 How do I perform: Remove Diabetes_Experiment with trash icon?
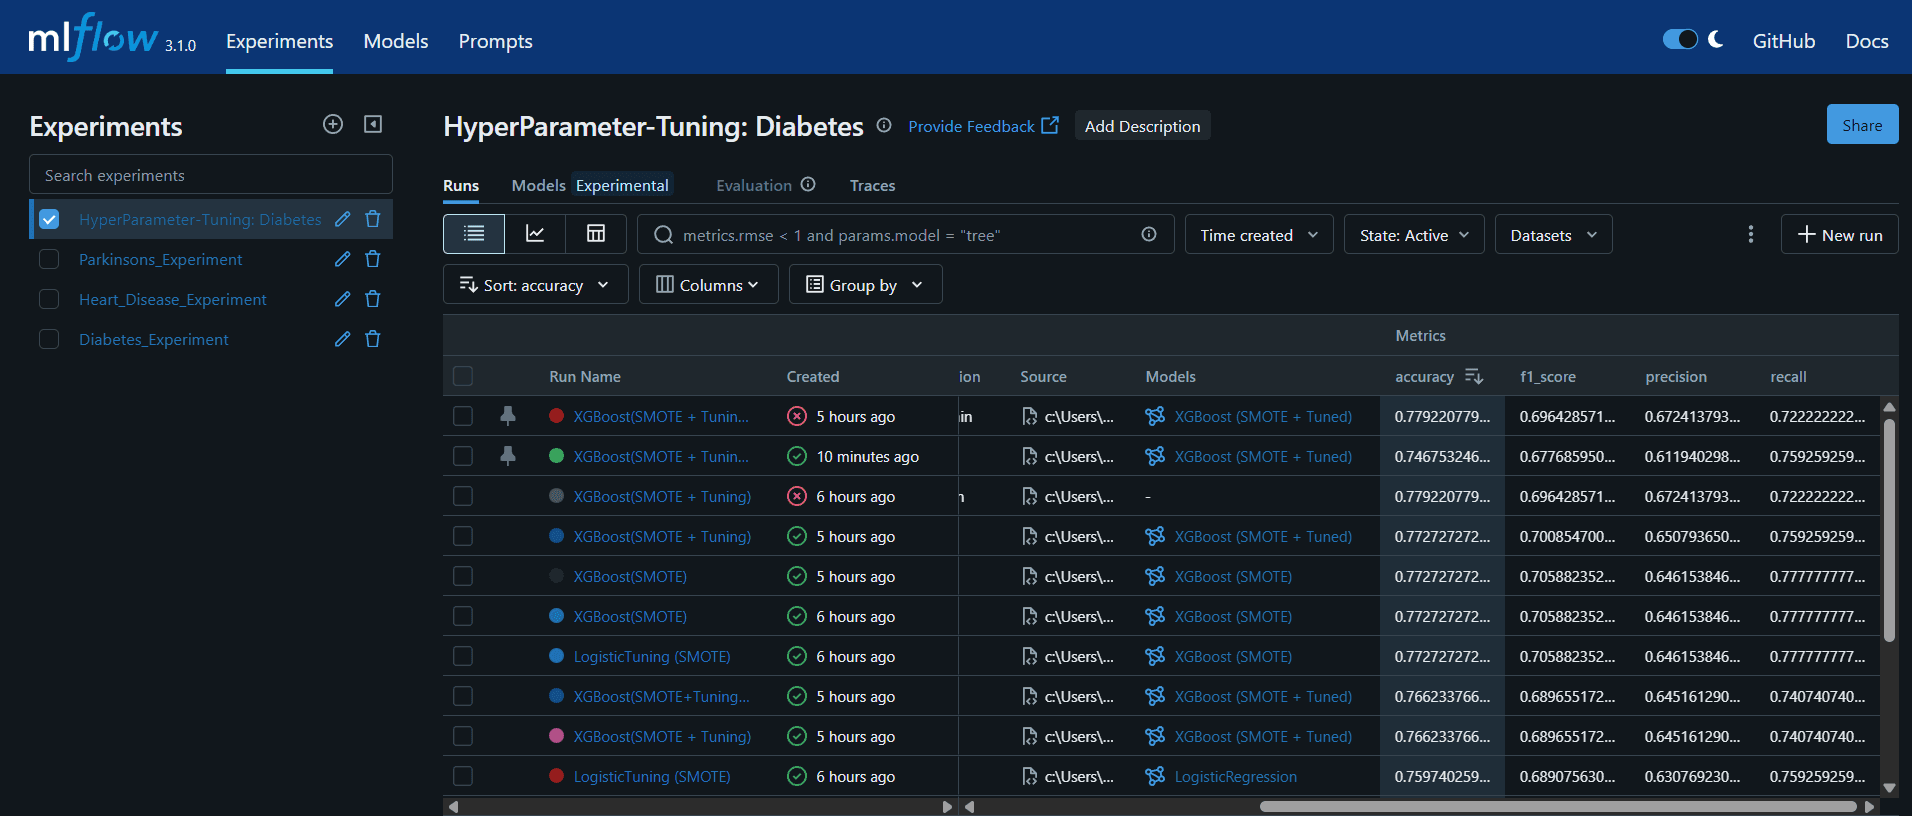tap(373, 339)
